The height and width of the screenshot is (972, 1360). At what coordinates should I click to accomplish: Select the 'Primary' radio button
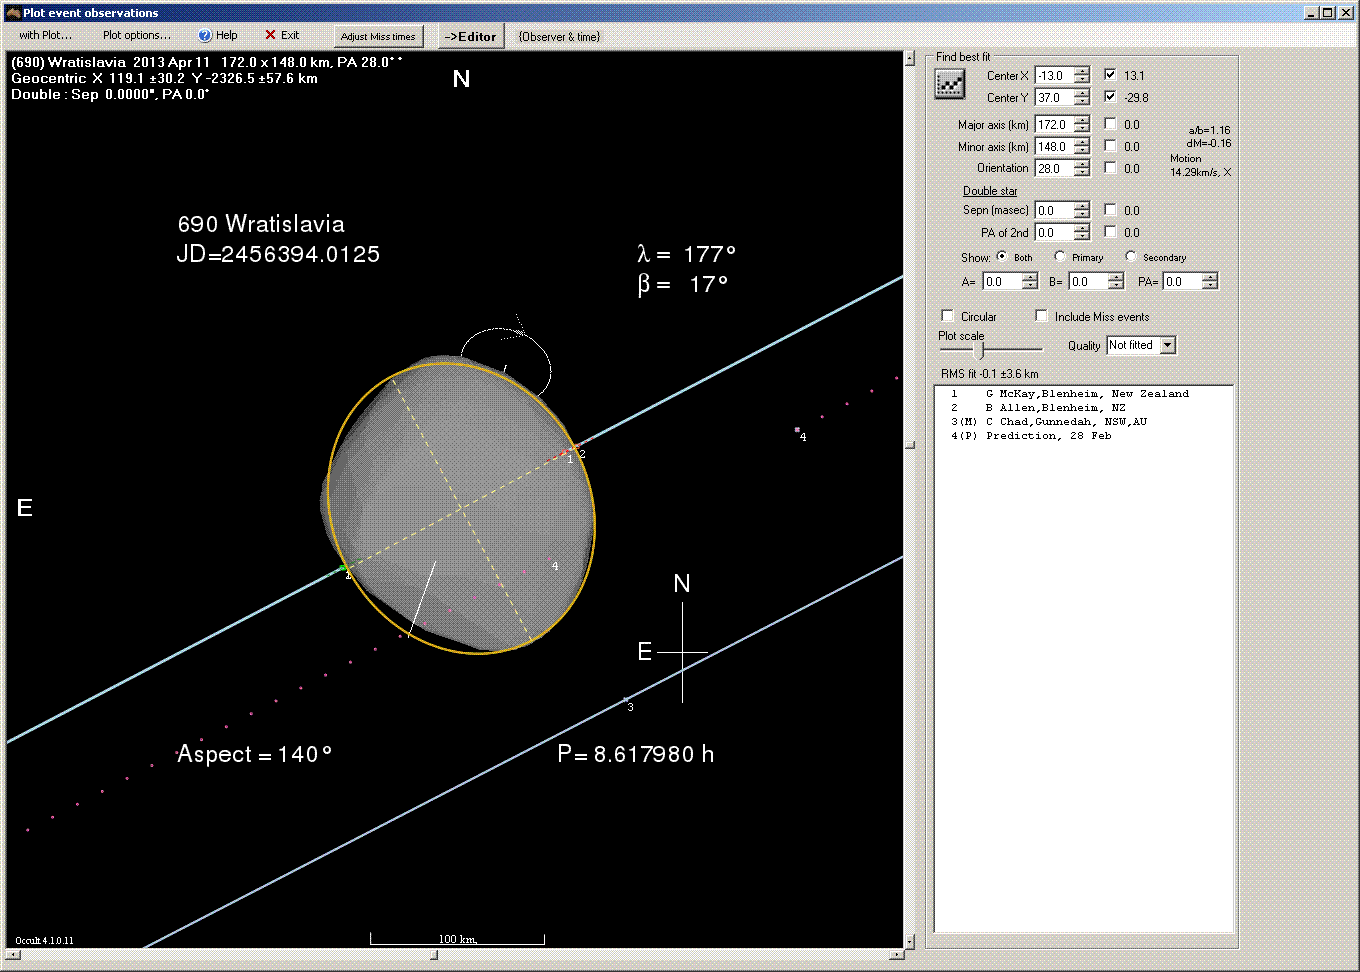point(1060,257)
